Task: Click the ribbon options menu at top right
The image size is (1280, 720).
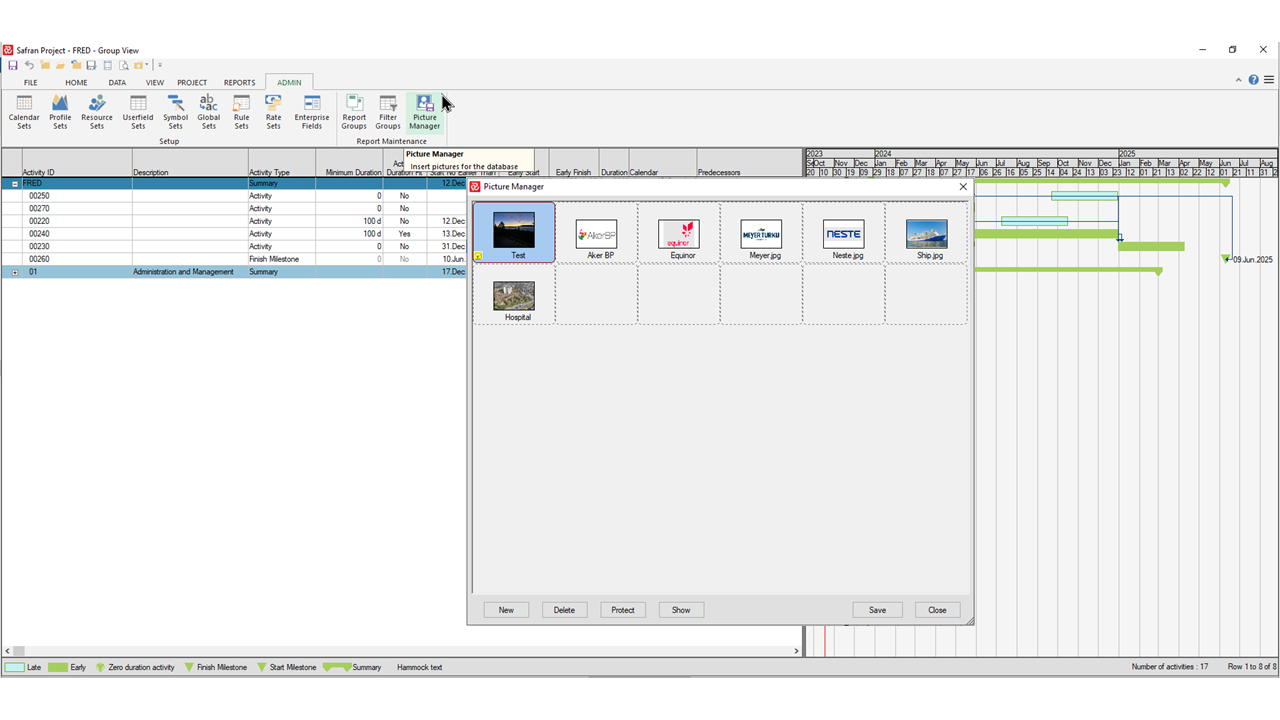Action: pos(1269,80)
